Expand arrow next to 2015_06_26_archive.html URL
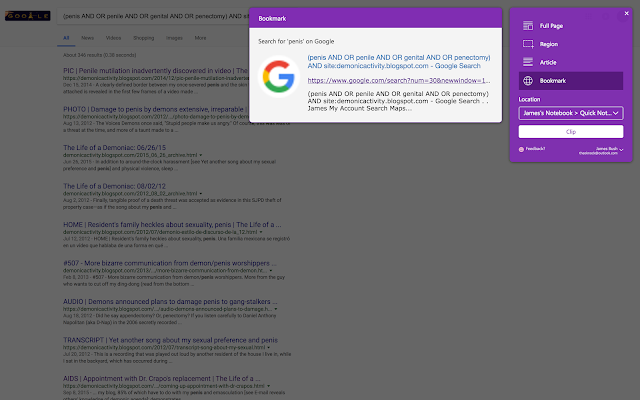Viewport: 640px width, 400px height. (201, 155)
